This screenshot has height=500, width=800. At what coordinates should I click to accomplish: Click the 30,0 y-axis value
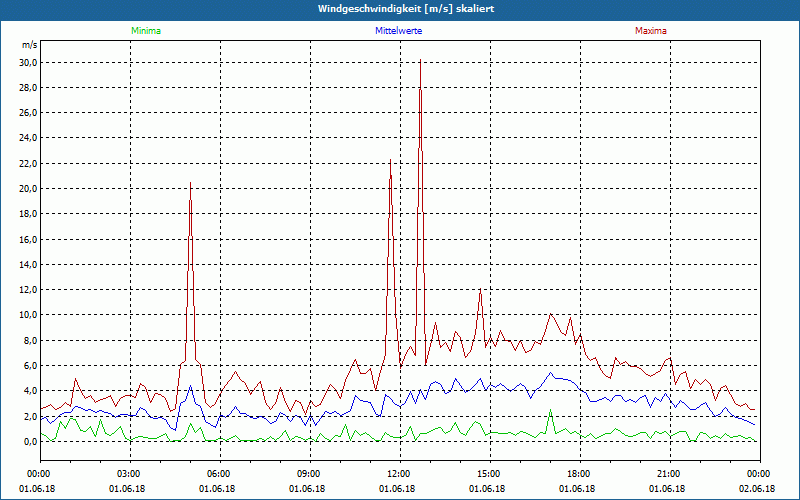click(x=29, y=63)
